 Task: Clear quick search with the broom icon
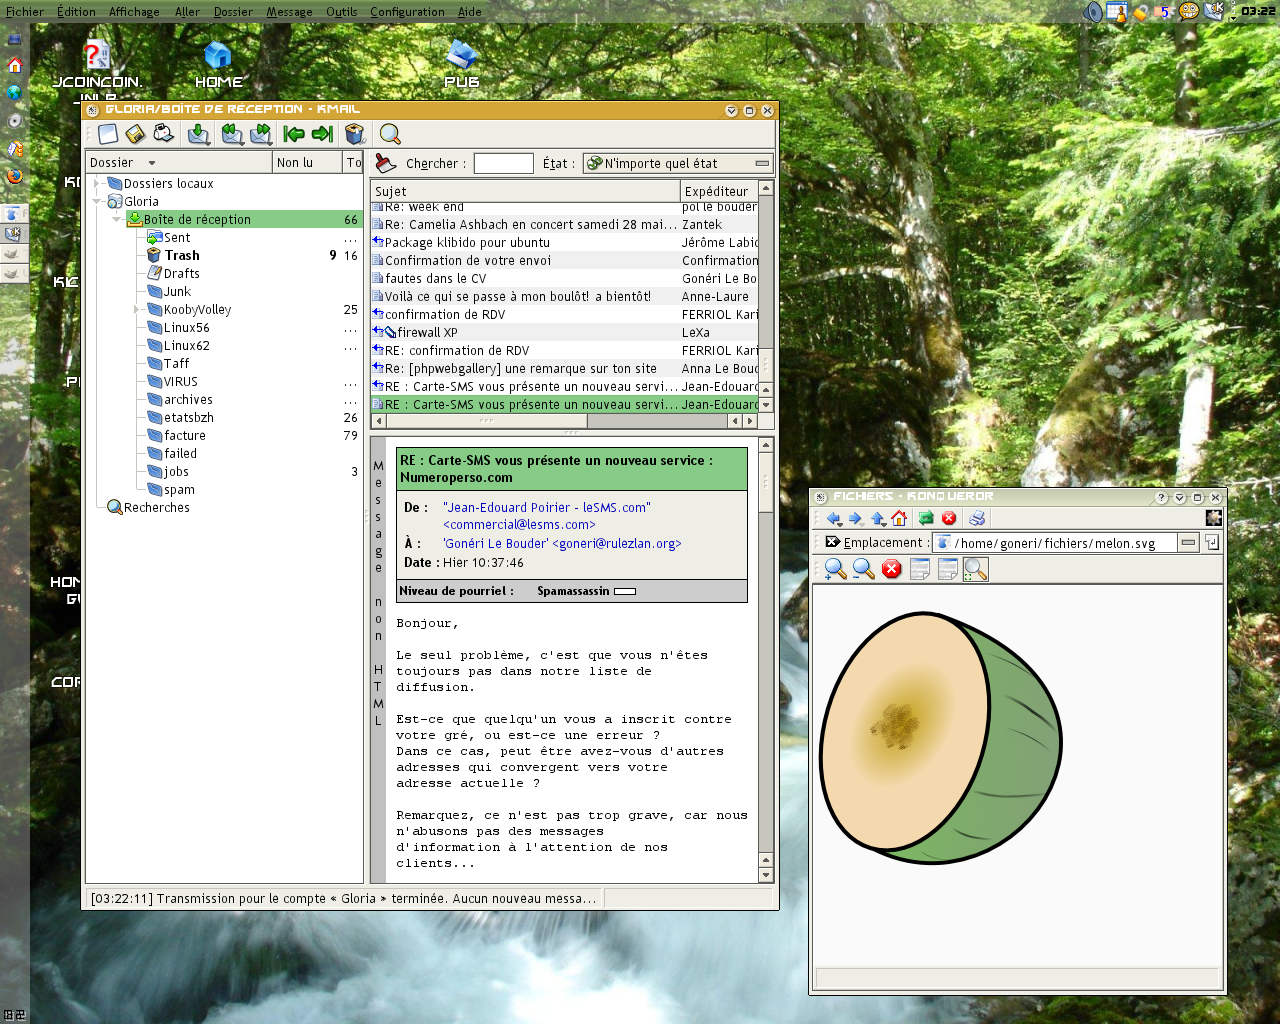[x=385, y=163]
